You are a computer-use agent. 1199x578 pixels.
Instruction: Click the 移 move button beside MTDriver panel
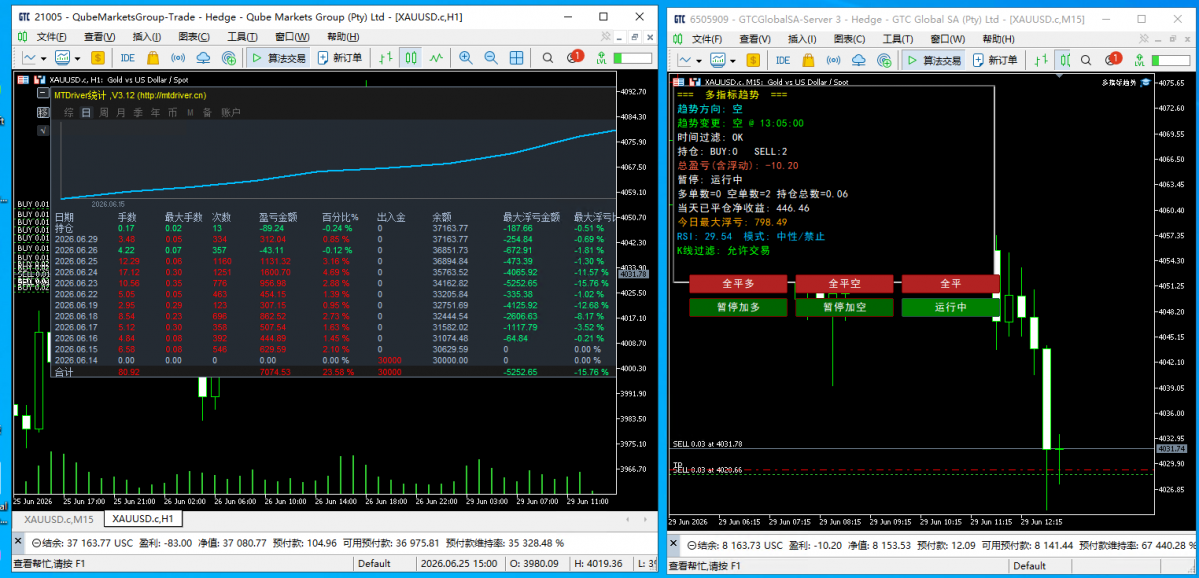pos(44,112)
